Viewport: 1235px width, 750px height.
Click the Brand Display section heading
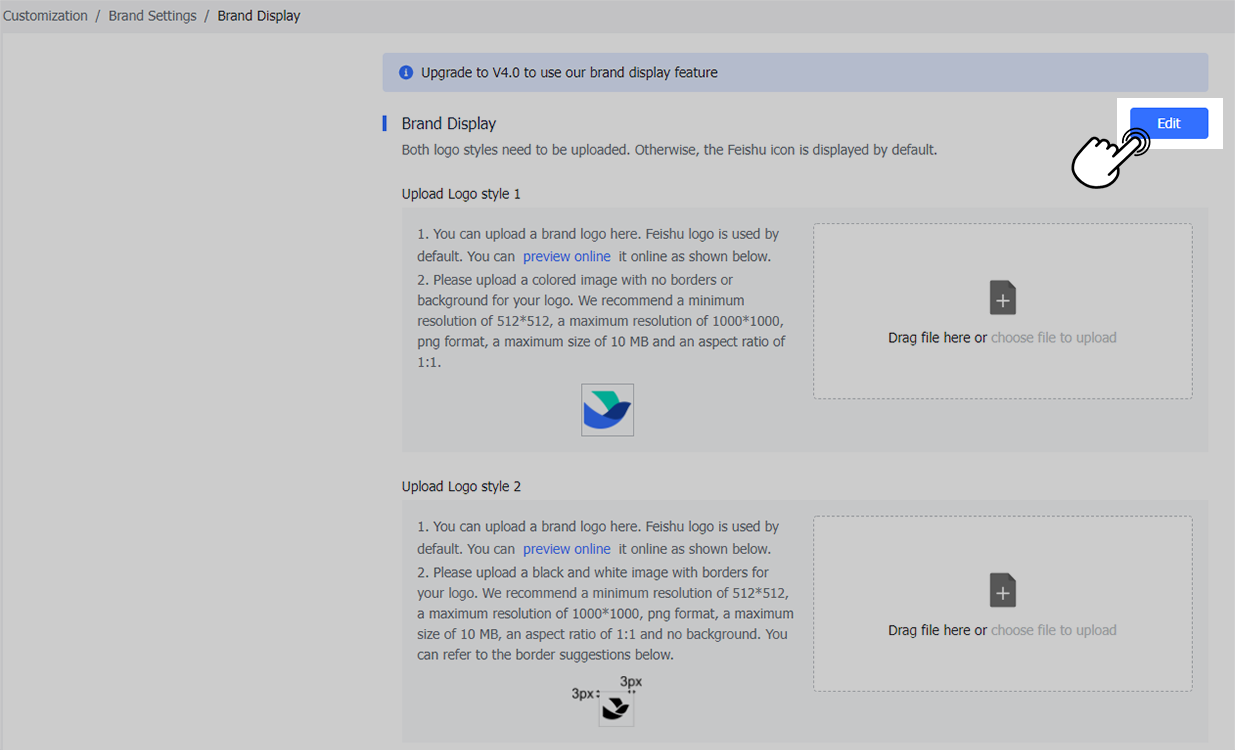[449, 123]
